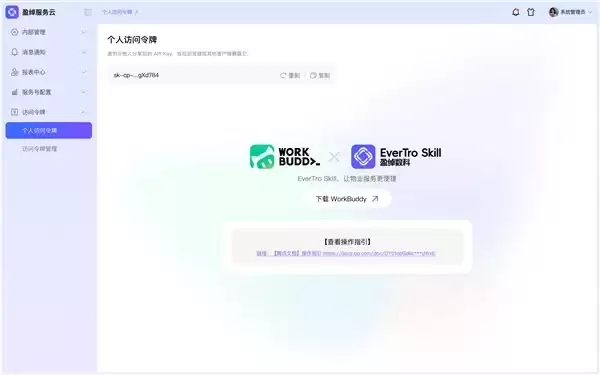Click the masked token sk-cp-...gXd784
This screenshot has width=600, height=375.
click(x=136, y=75)
